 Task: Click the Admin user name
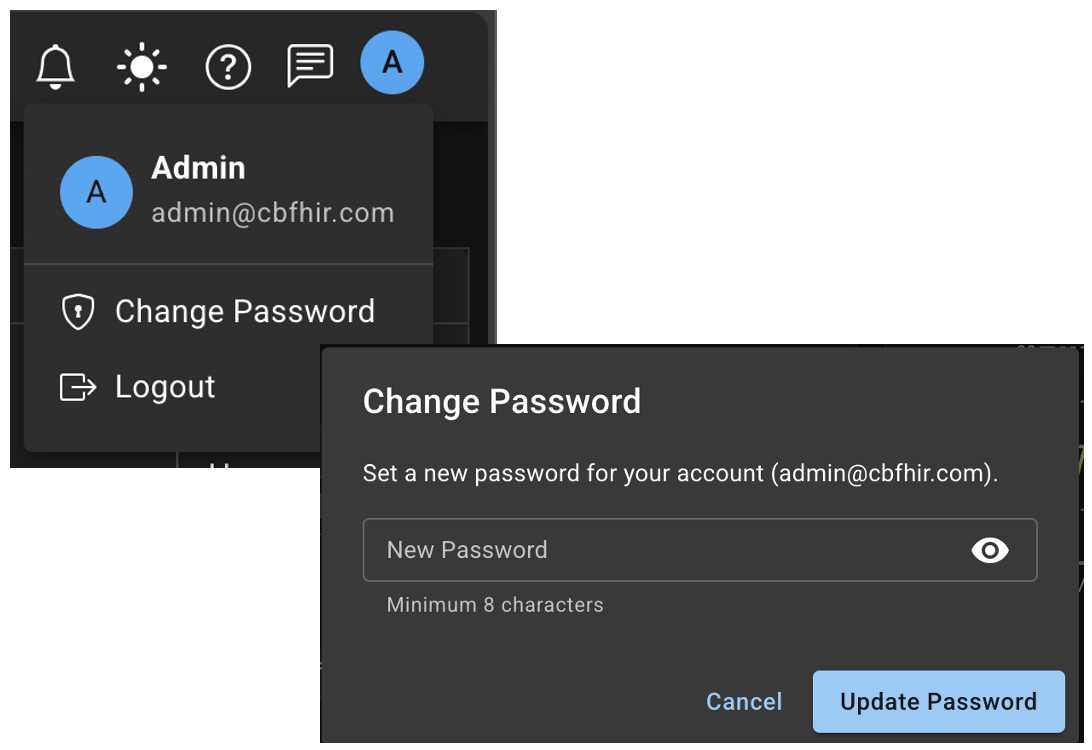[x=198, y=168]
